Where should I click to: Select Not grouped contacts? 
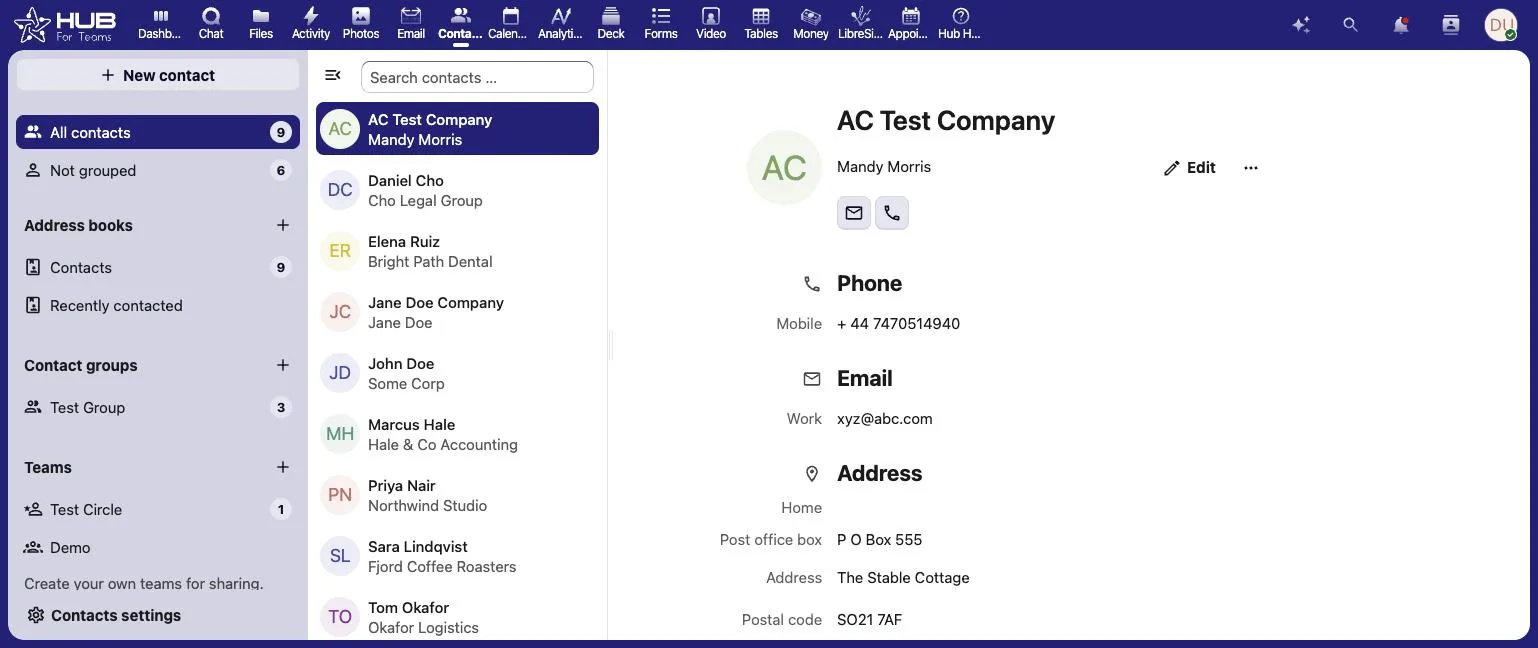(158, 170)
